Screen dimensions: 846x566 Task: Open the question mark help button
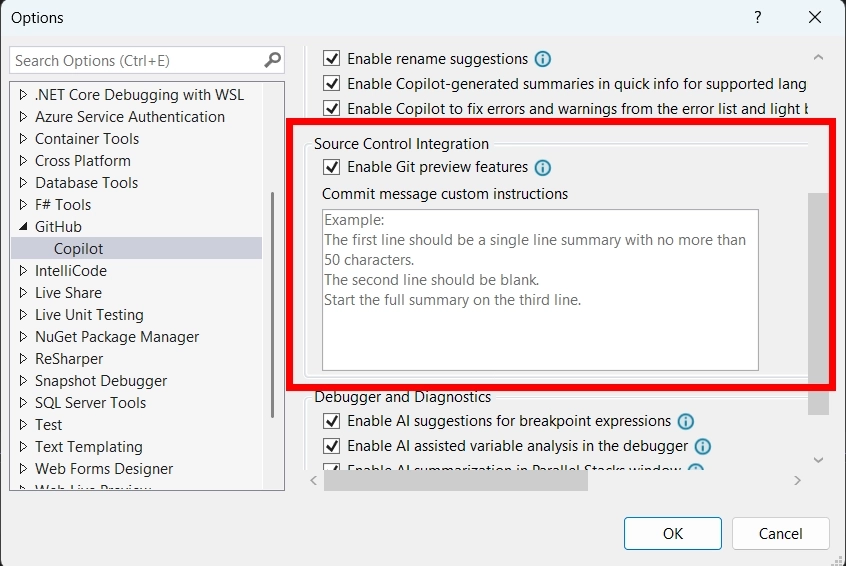pyautogui.click(x=758, y=18)
